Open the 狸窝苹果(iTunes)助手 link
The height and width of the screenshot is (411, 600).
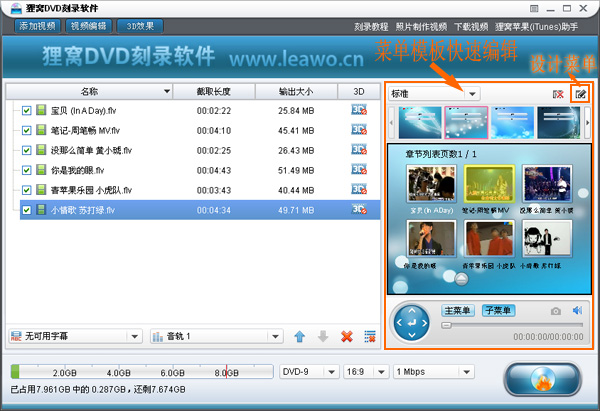coord(536,27)
